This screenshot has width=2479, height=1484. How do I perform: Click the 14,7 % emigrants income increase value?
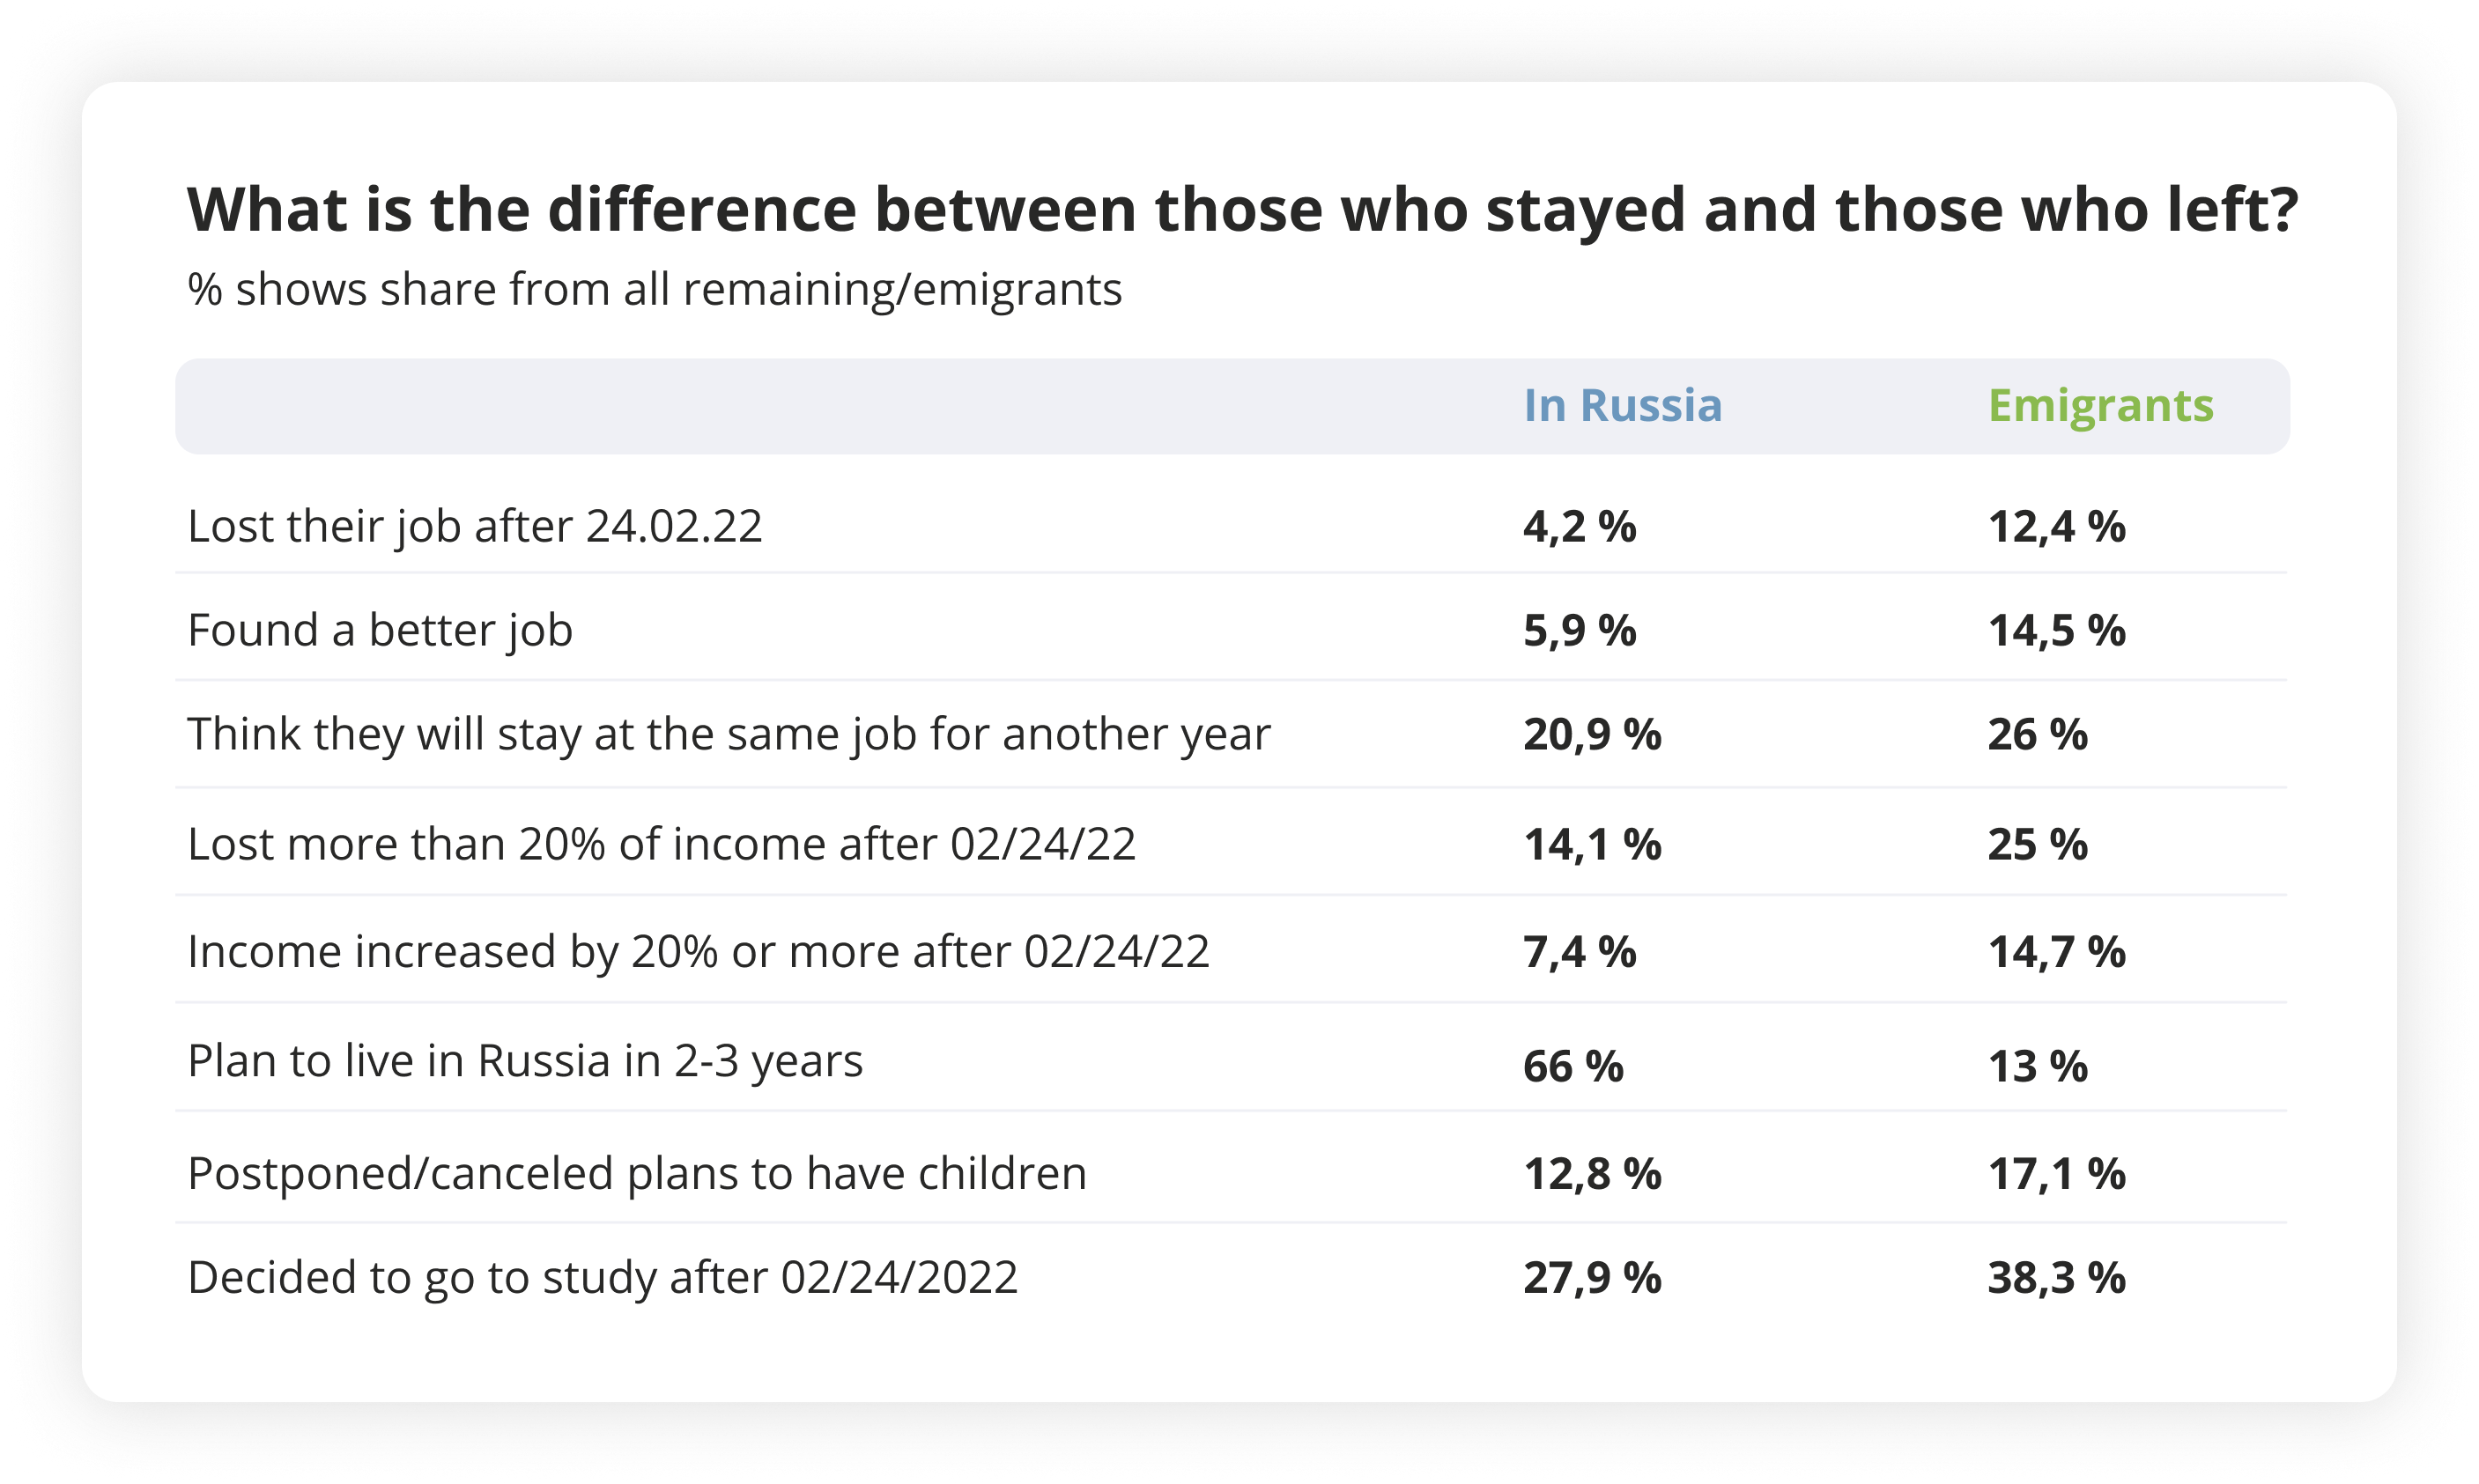coord(2056,953)
